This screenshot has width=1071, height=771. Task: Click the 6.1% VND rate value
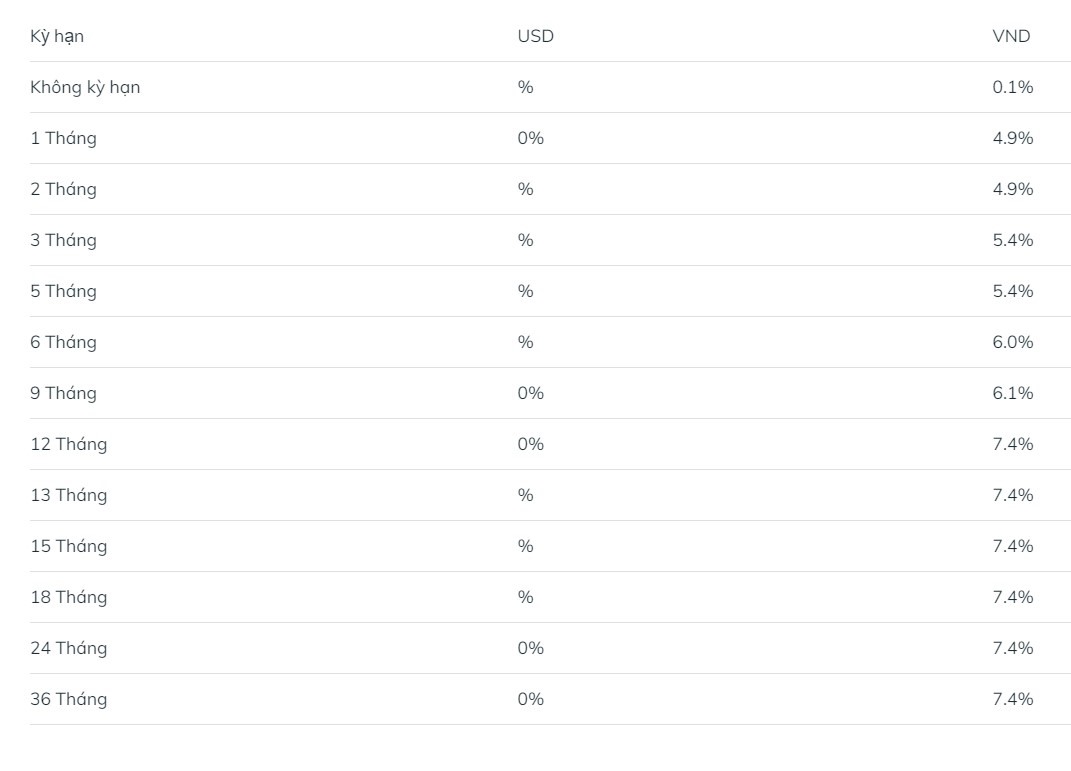[1012, 393]
